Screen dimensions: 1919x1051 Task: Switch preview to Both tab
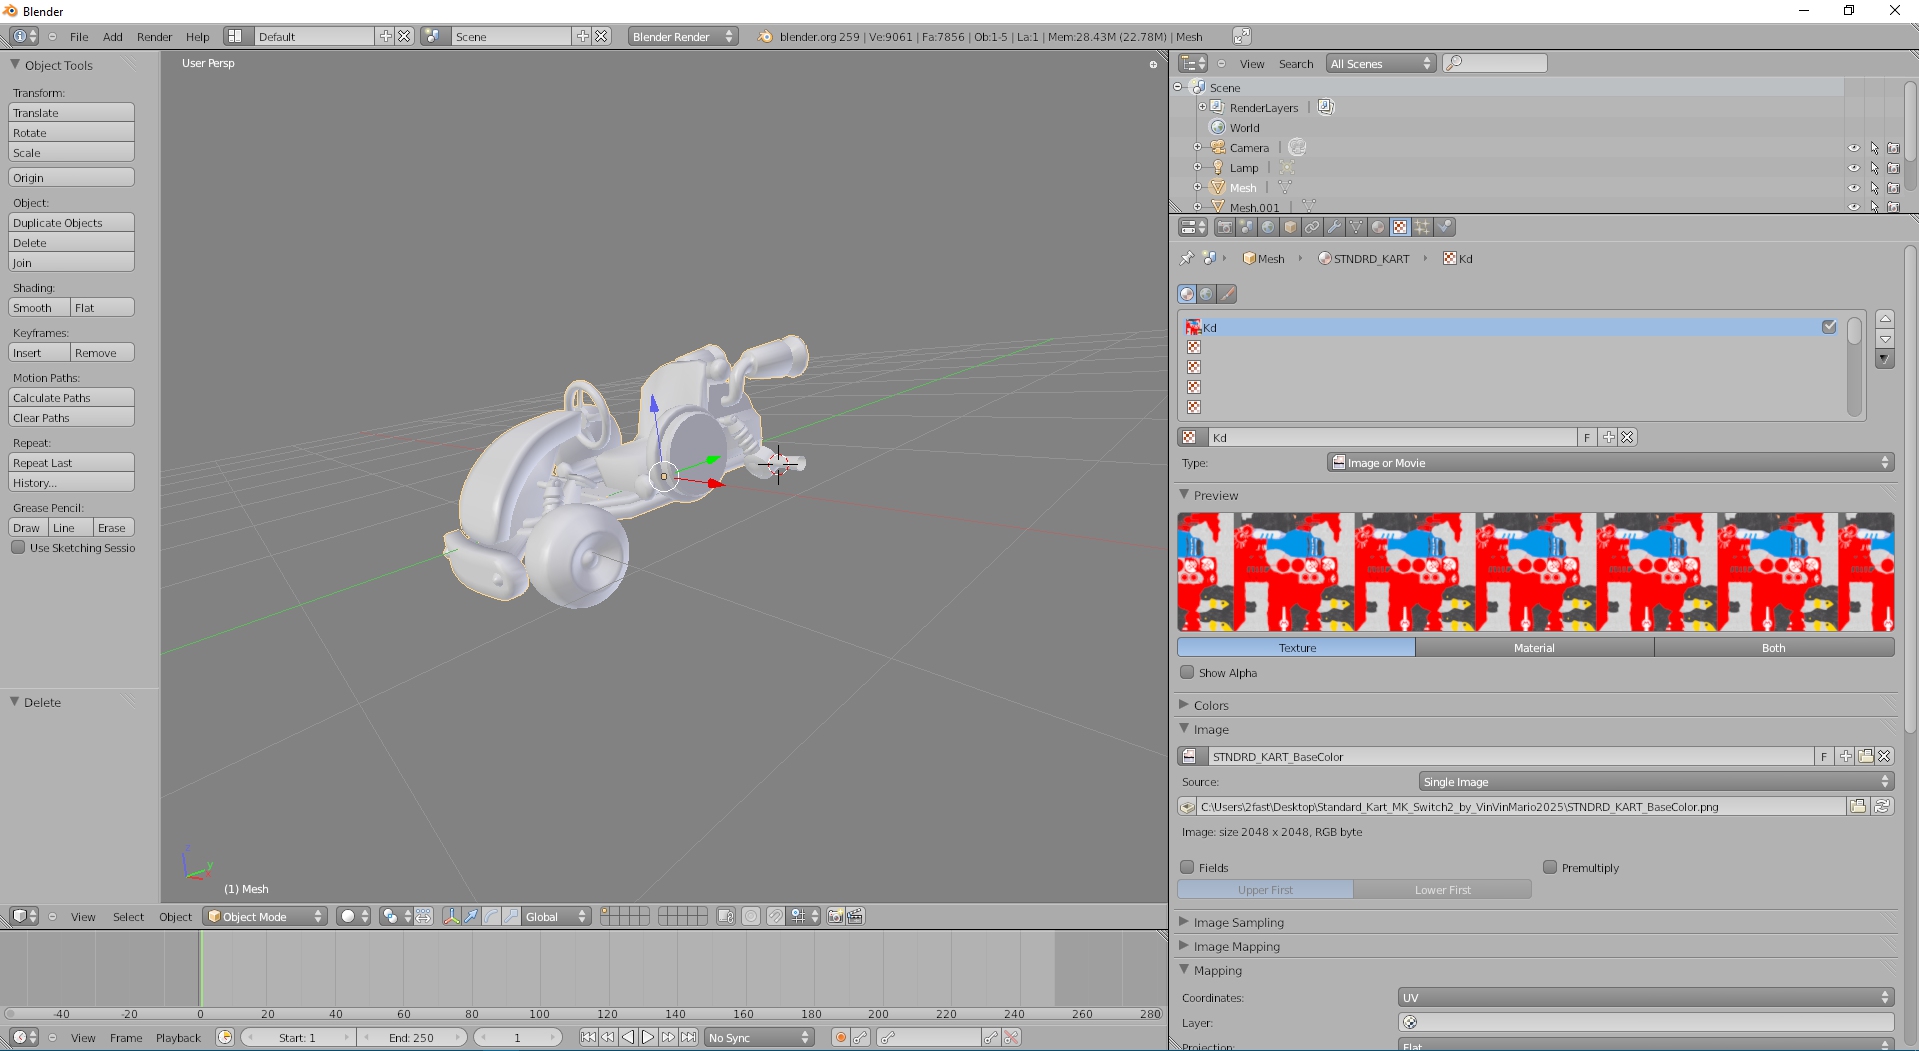tap(1774, 647)
